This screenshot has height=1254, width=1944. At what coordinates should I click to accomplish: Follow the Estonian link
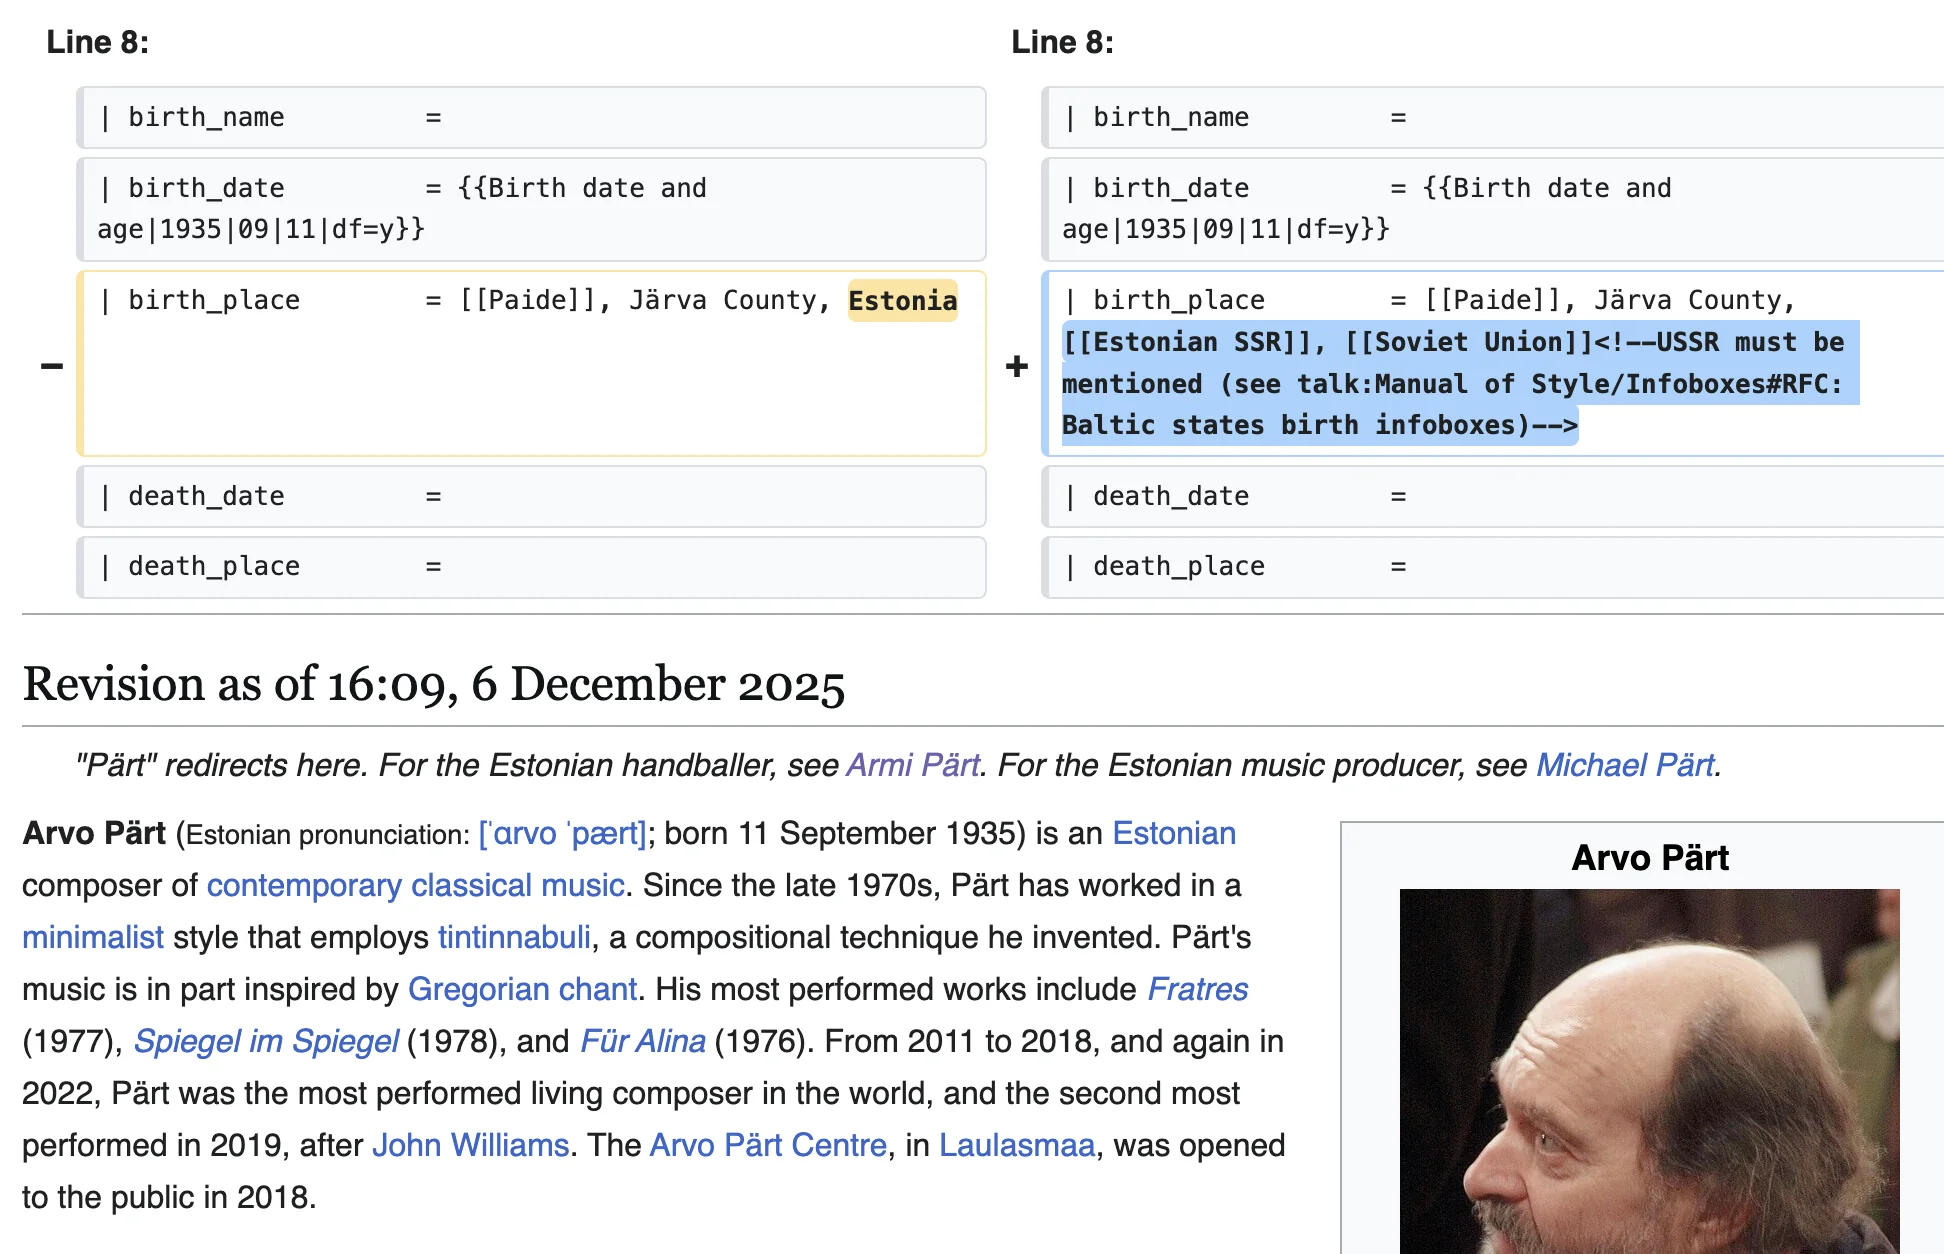point(1173,833)
